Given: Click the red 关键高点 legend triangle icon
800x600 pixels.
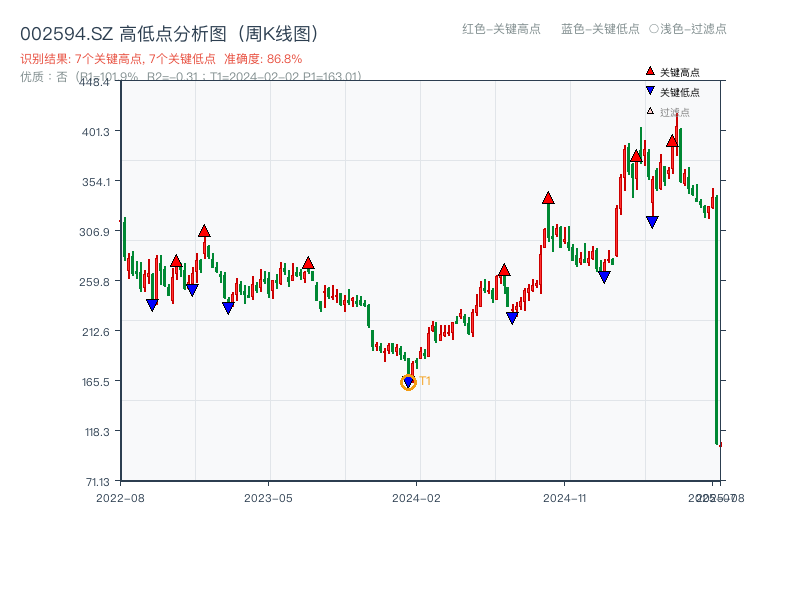Looking at the screenshot, I should pos(650,71).
